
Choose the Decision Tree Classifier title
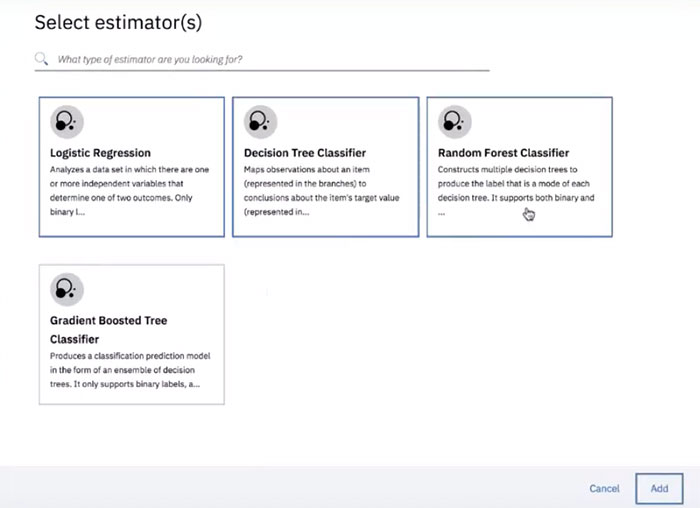click(x=305, y=153)
